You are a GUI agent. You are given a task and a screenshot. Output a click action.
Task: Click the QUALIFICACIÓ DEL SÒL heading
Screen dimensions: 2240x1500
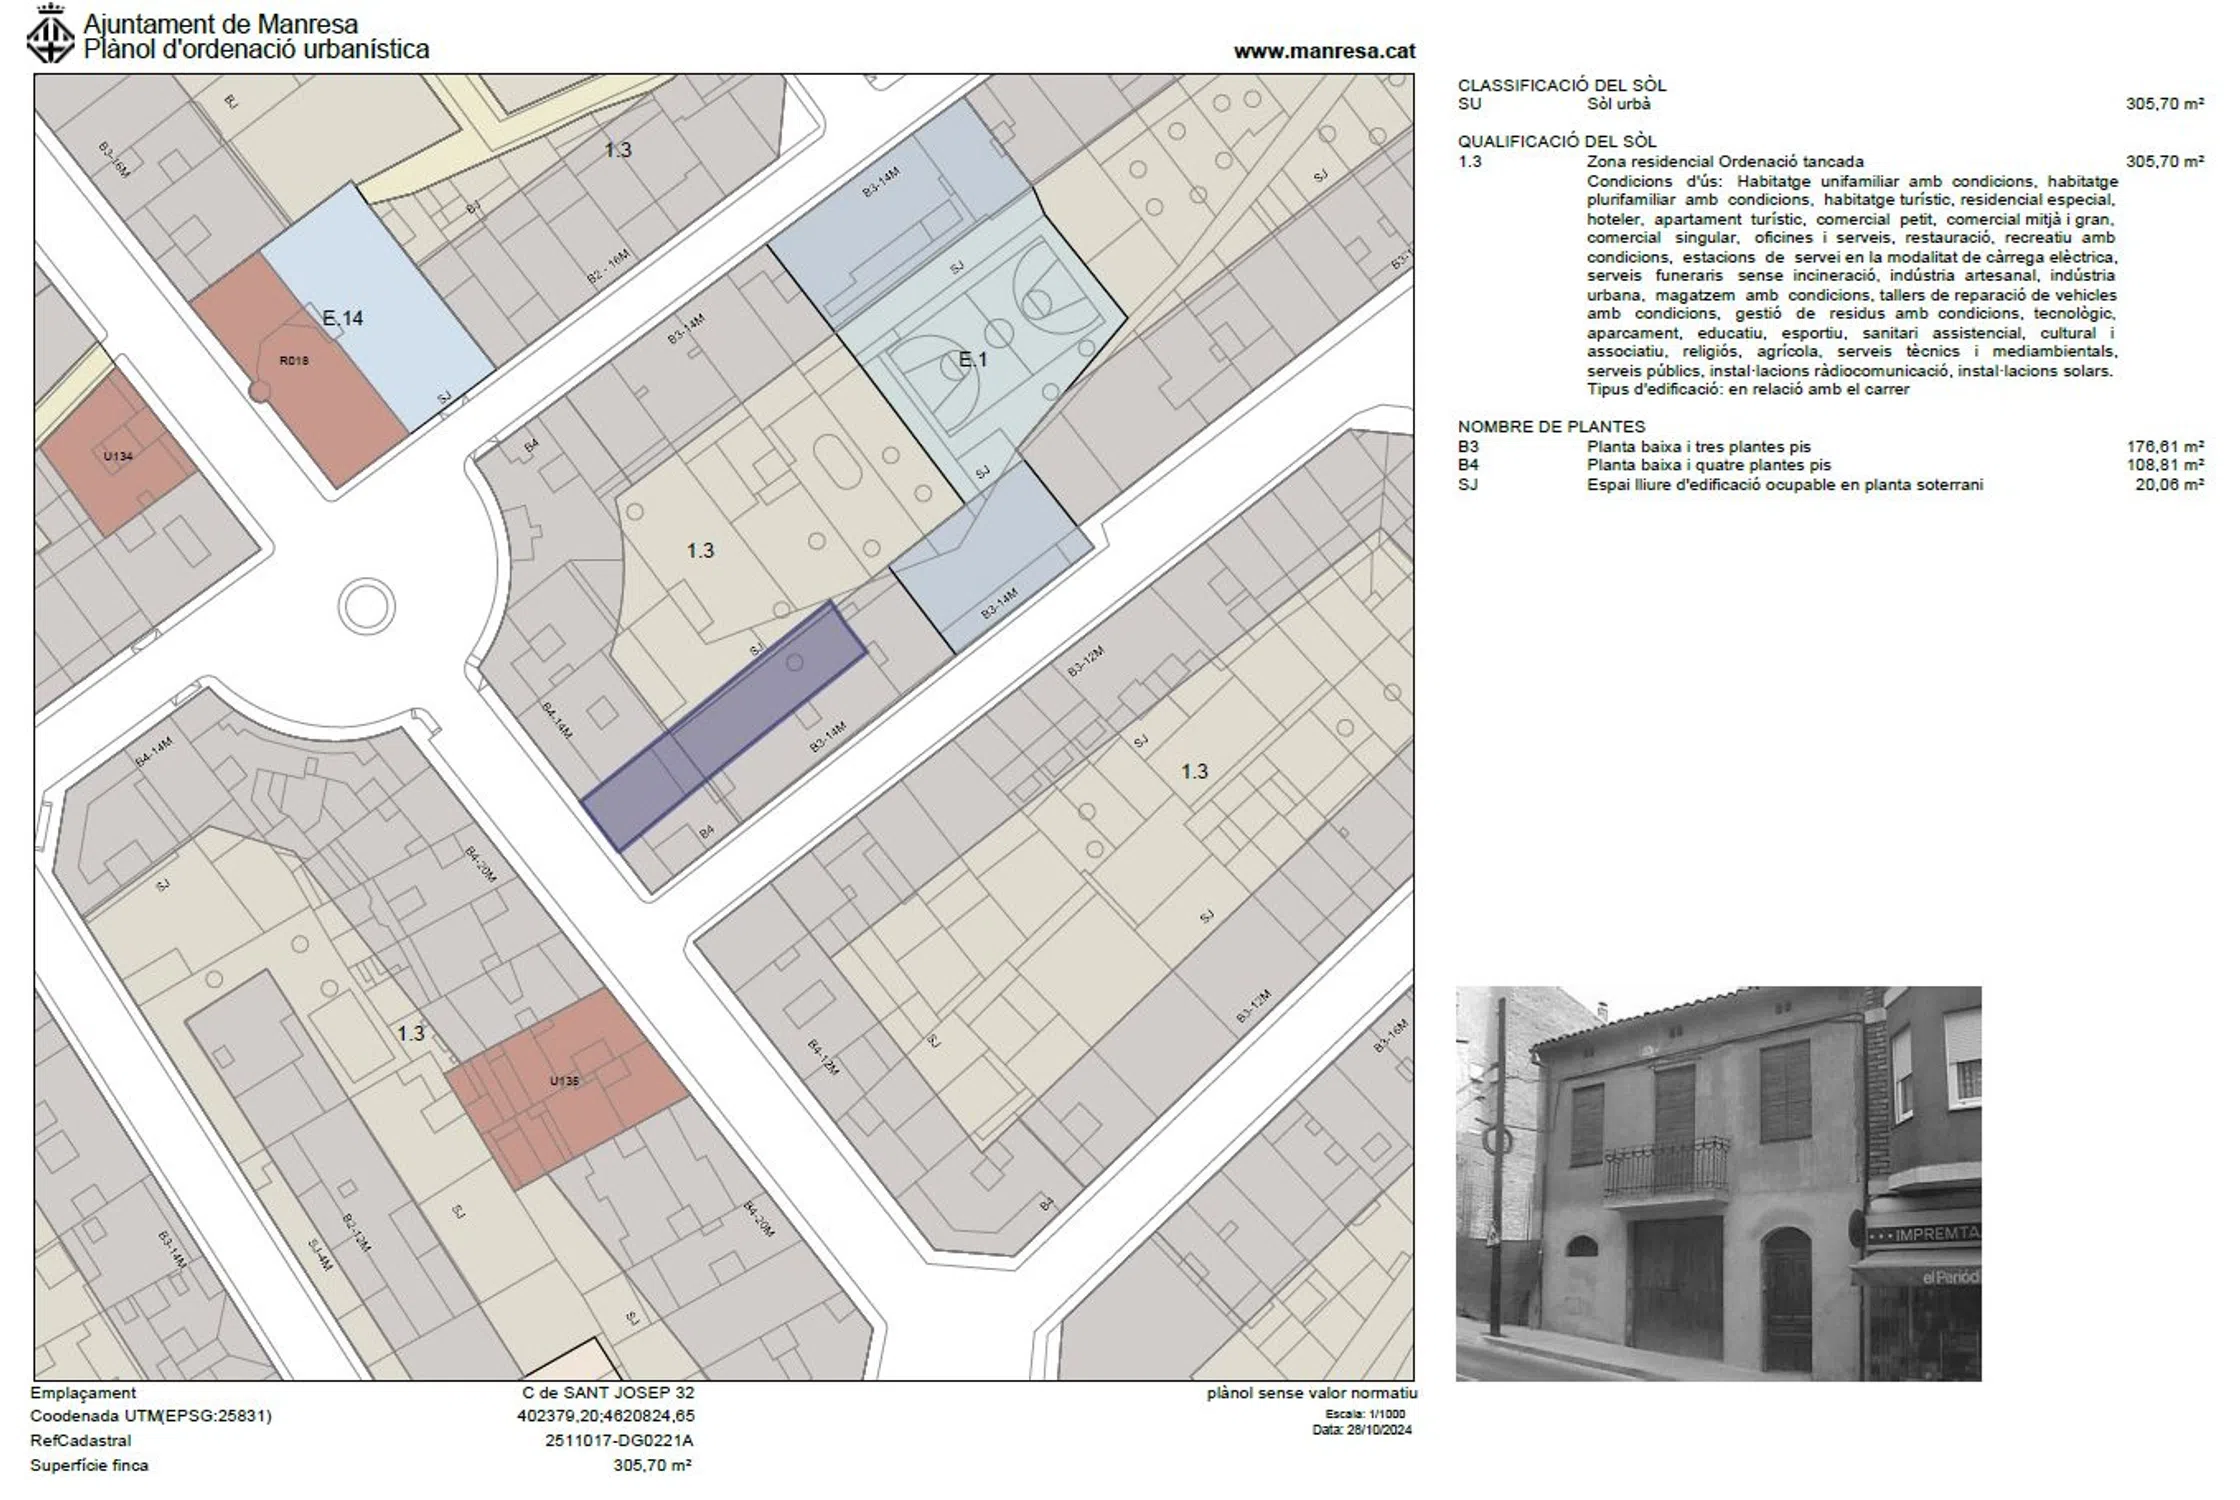point(1556,142)
